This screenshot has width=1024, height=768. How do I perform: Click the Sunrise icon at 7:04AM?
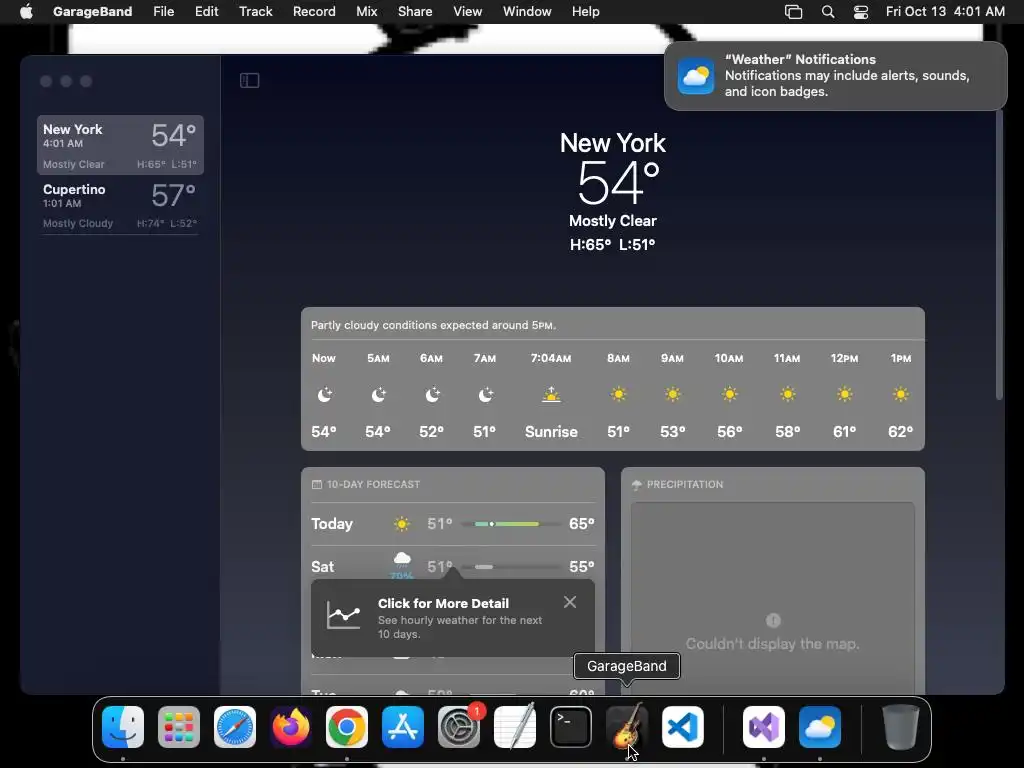pyautogui.click(x=551, y=394)
